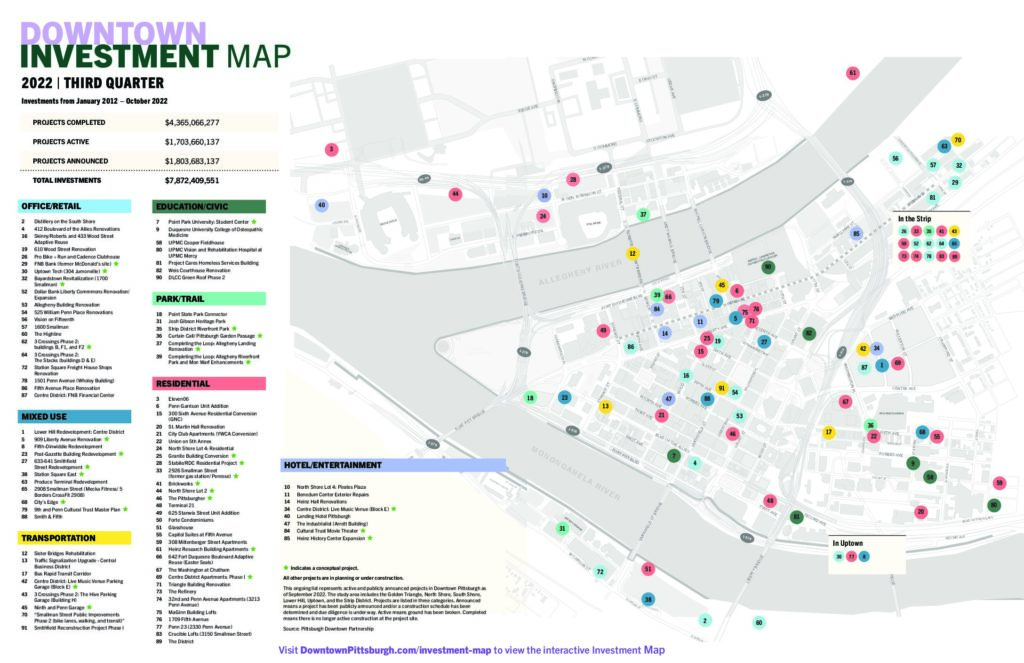The width and height of the screenshot is (1024, 663).
Task: Click the ALLEGHENY RIVER map label
Action: [x=580, y=273]
